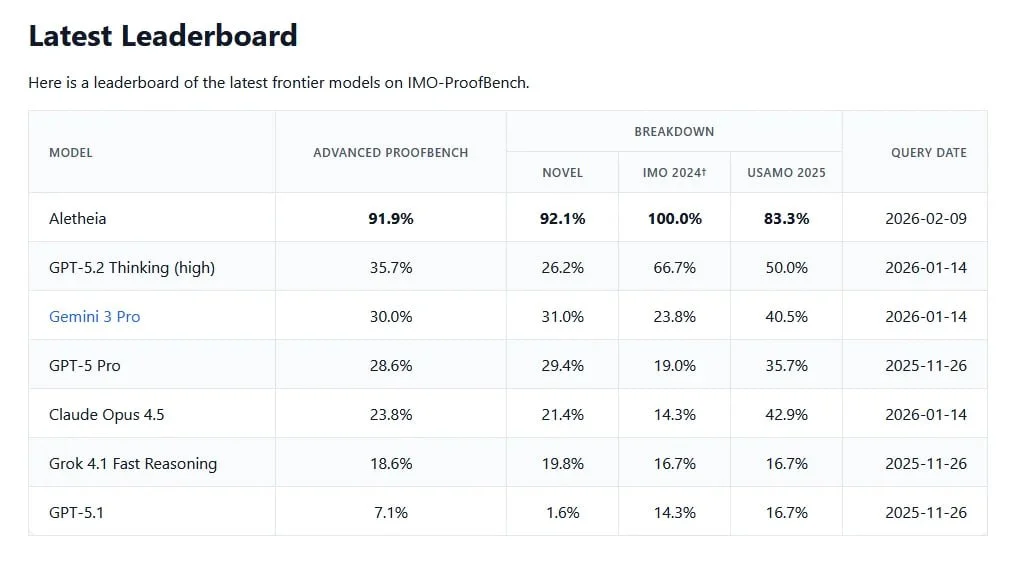The height and width of the screenshot is (565, 1014).
Task: Select the GPT-5 Pro model name
Action: tap(84, 365)
